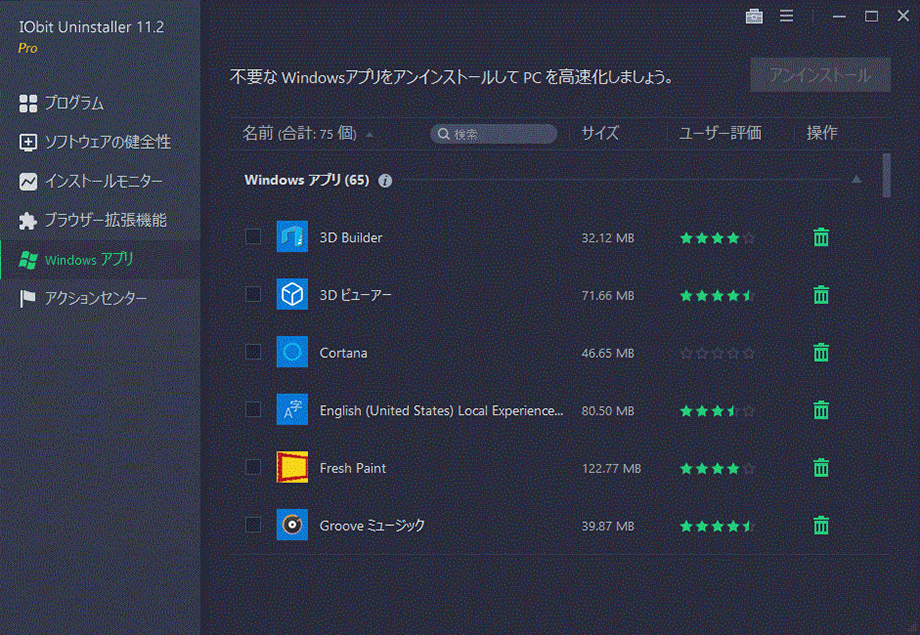
Task: Uninstall Groove ミュージック with its trash icon
Action: [821, 525]
